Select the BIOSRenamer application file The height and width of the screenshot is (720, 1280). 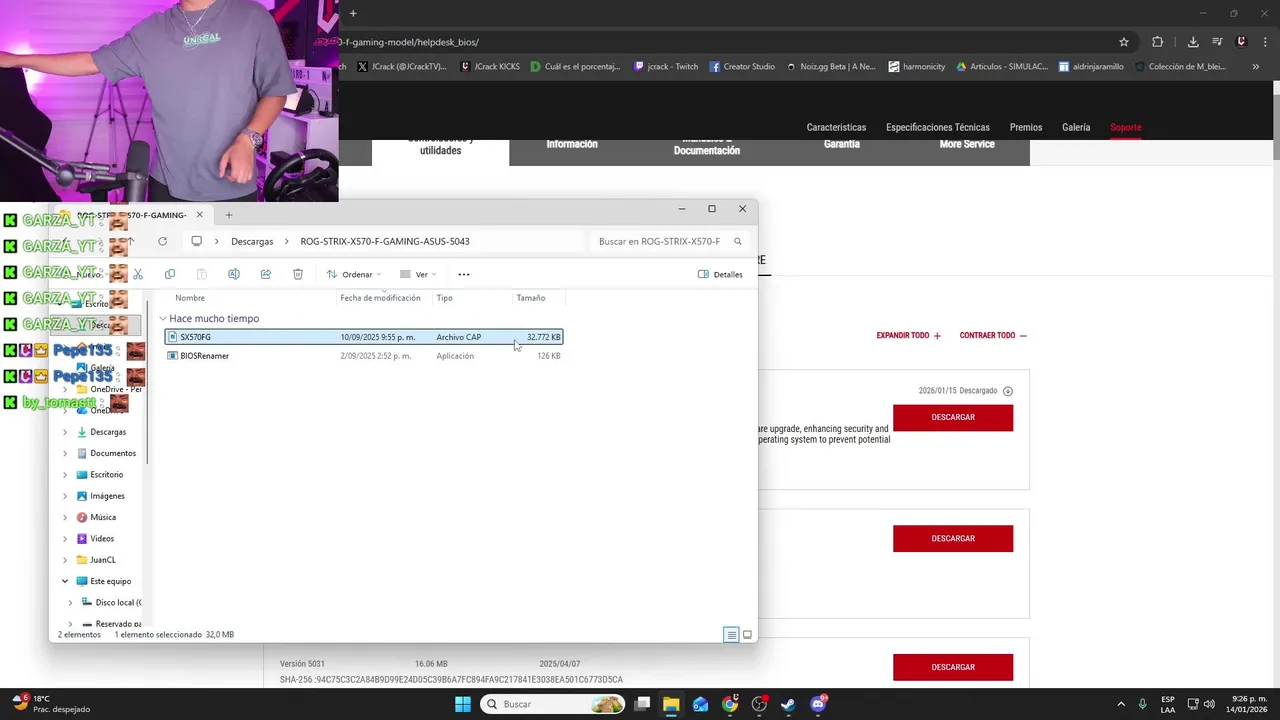(364, 356)
